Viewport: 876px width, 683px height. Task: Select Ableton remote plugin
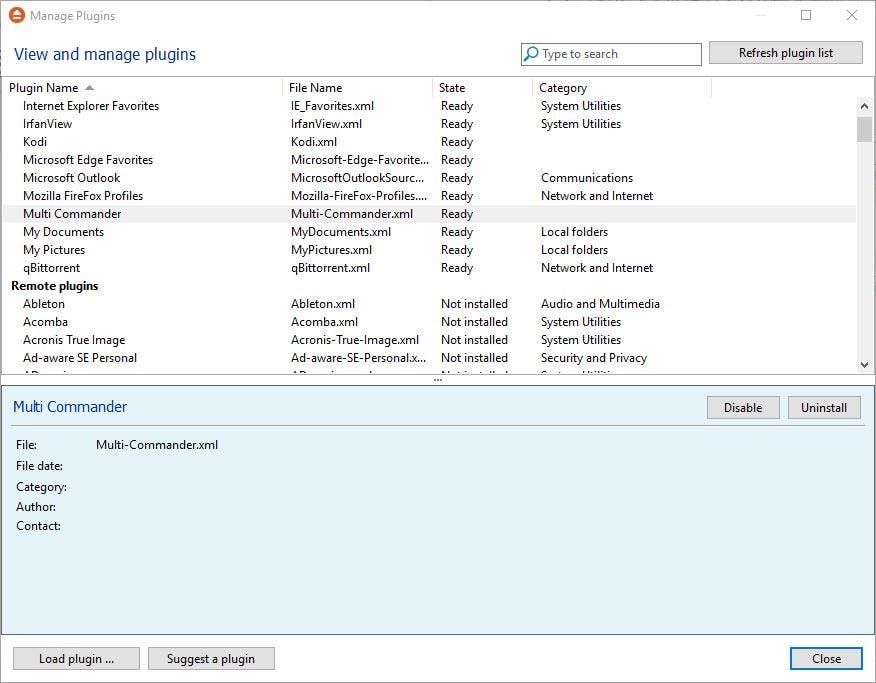click(x=429, y=304)
